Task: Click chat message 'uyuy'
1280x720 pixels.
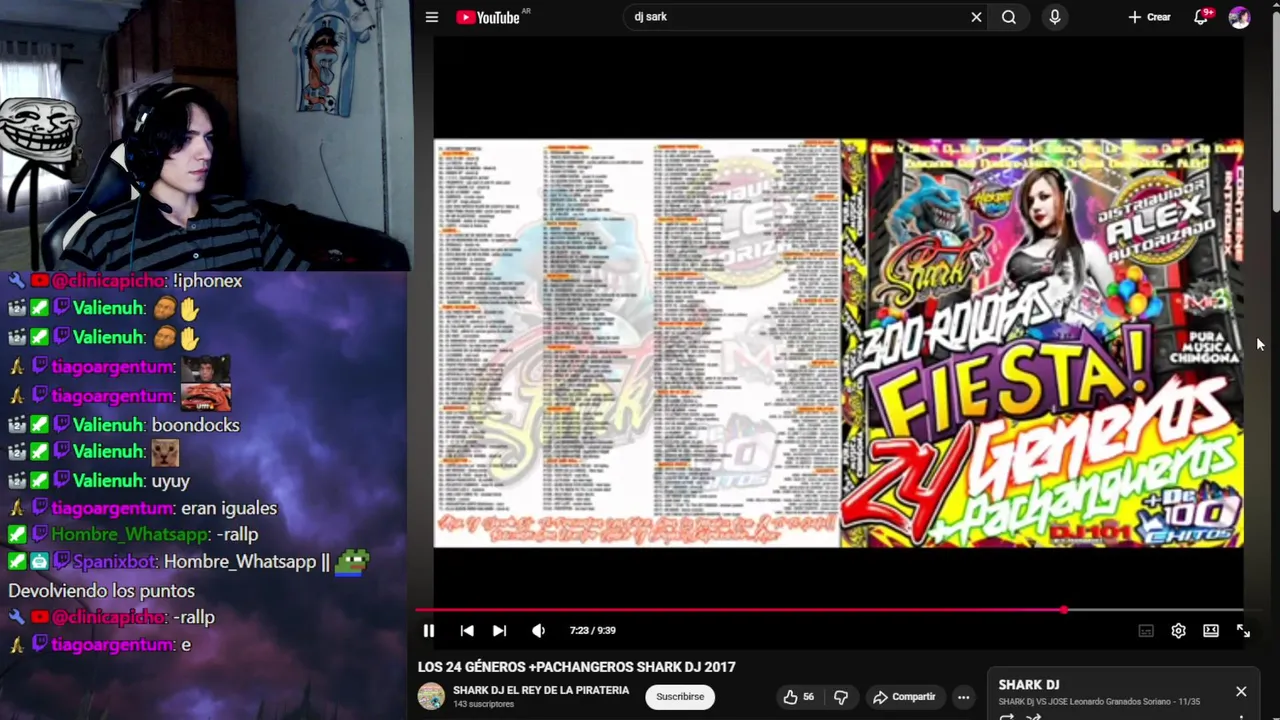Action: (171, 481)
